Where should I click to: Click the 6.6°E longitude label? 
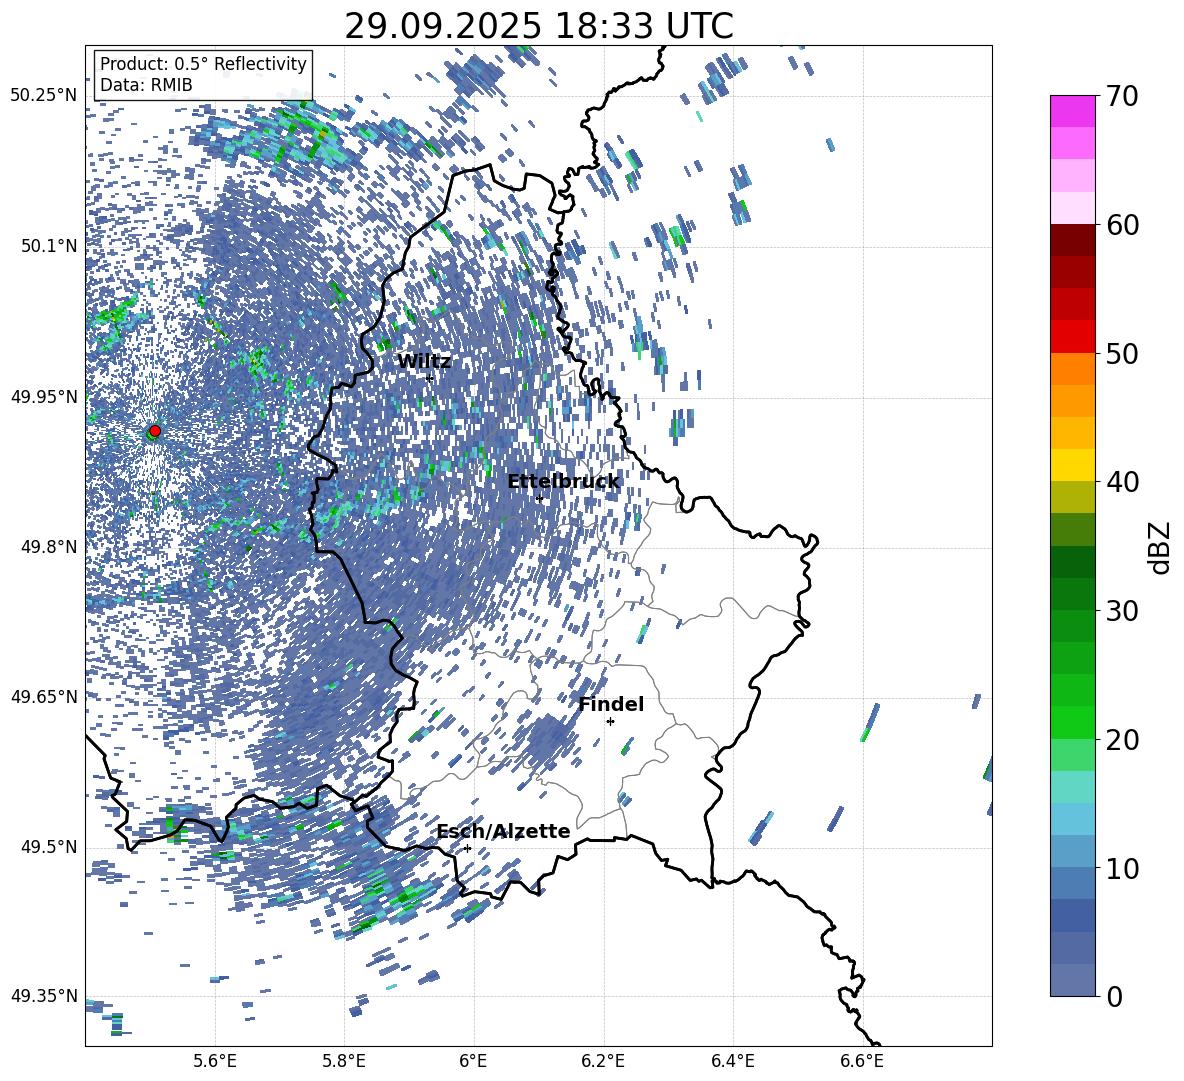click(x=862, y=1061)
